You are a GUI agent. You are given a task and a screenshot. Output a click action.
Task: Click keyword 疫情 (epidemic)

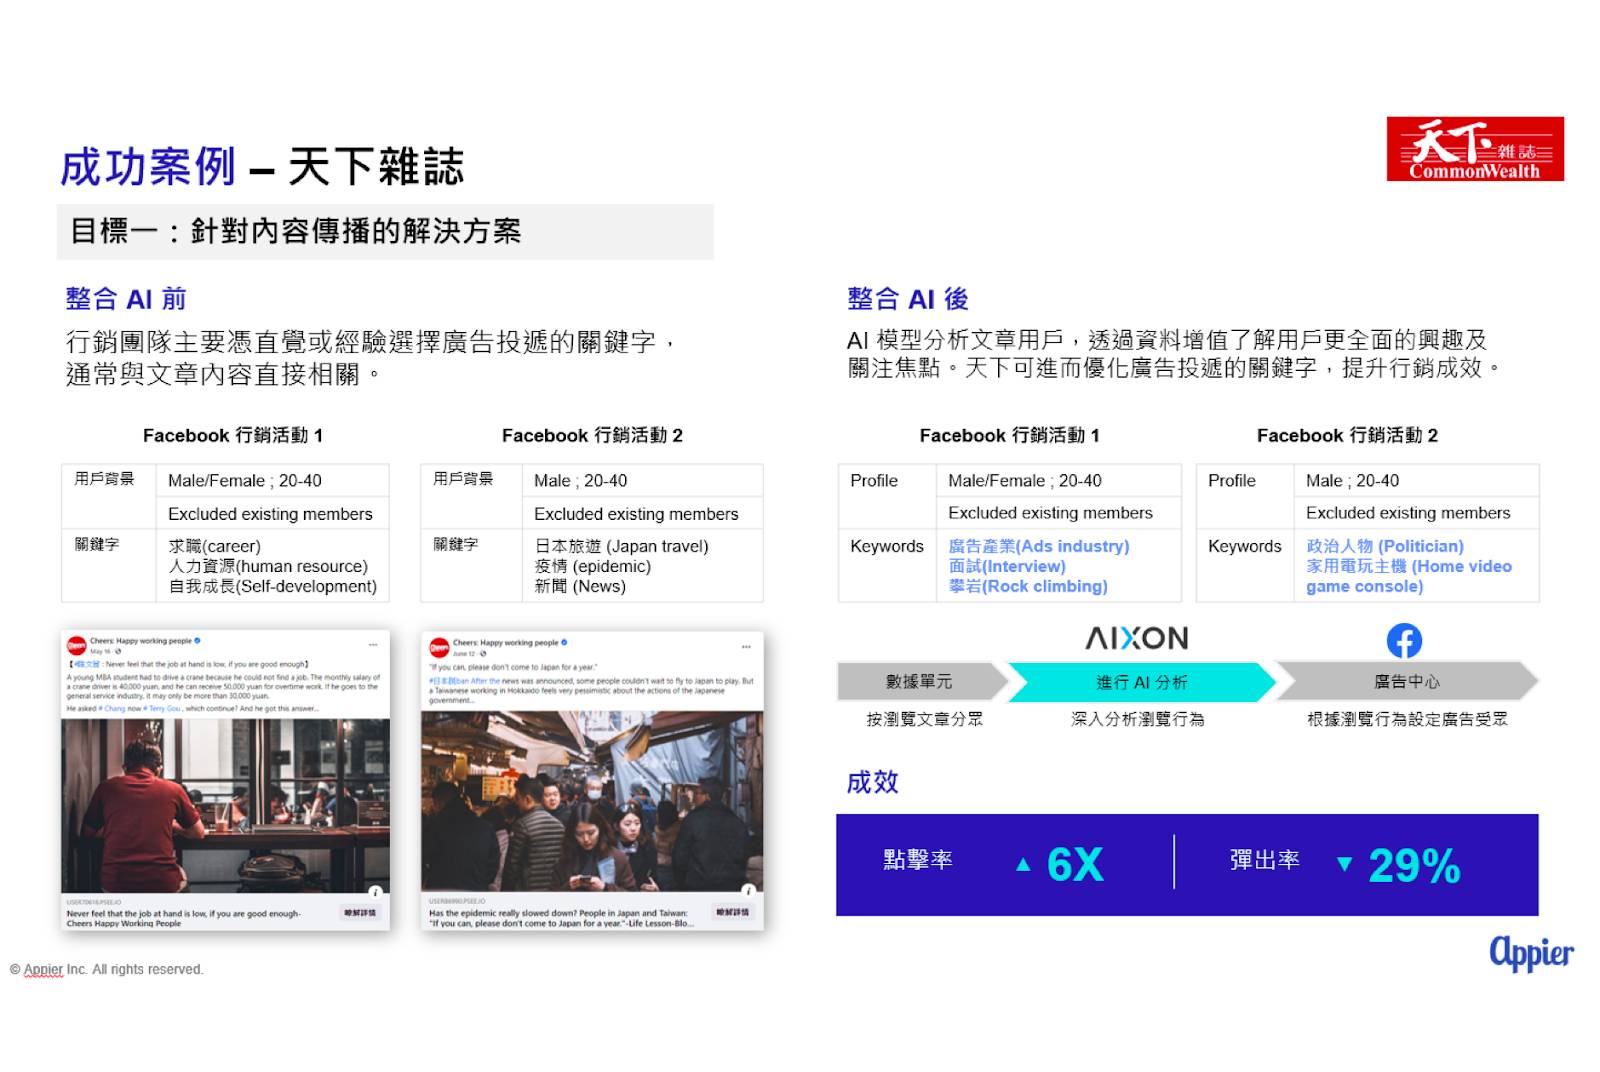point(592,566)
